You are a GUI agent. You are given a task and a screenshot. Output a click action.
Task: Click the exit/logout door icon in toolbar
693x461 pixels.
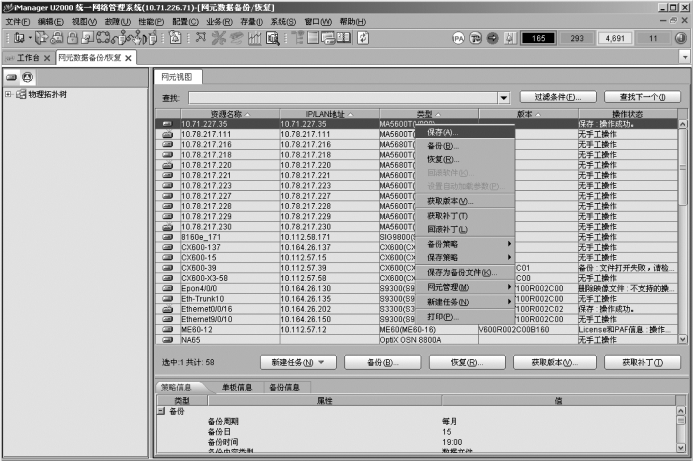coord(41,38)
